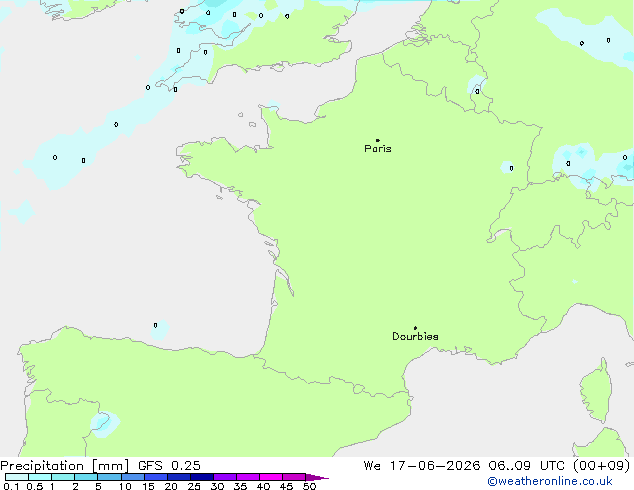Click the Dourbies city label

(415, 336)
